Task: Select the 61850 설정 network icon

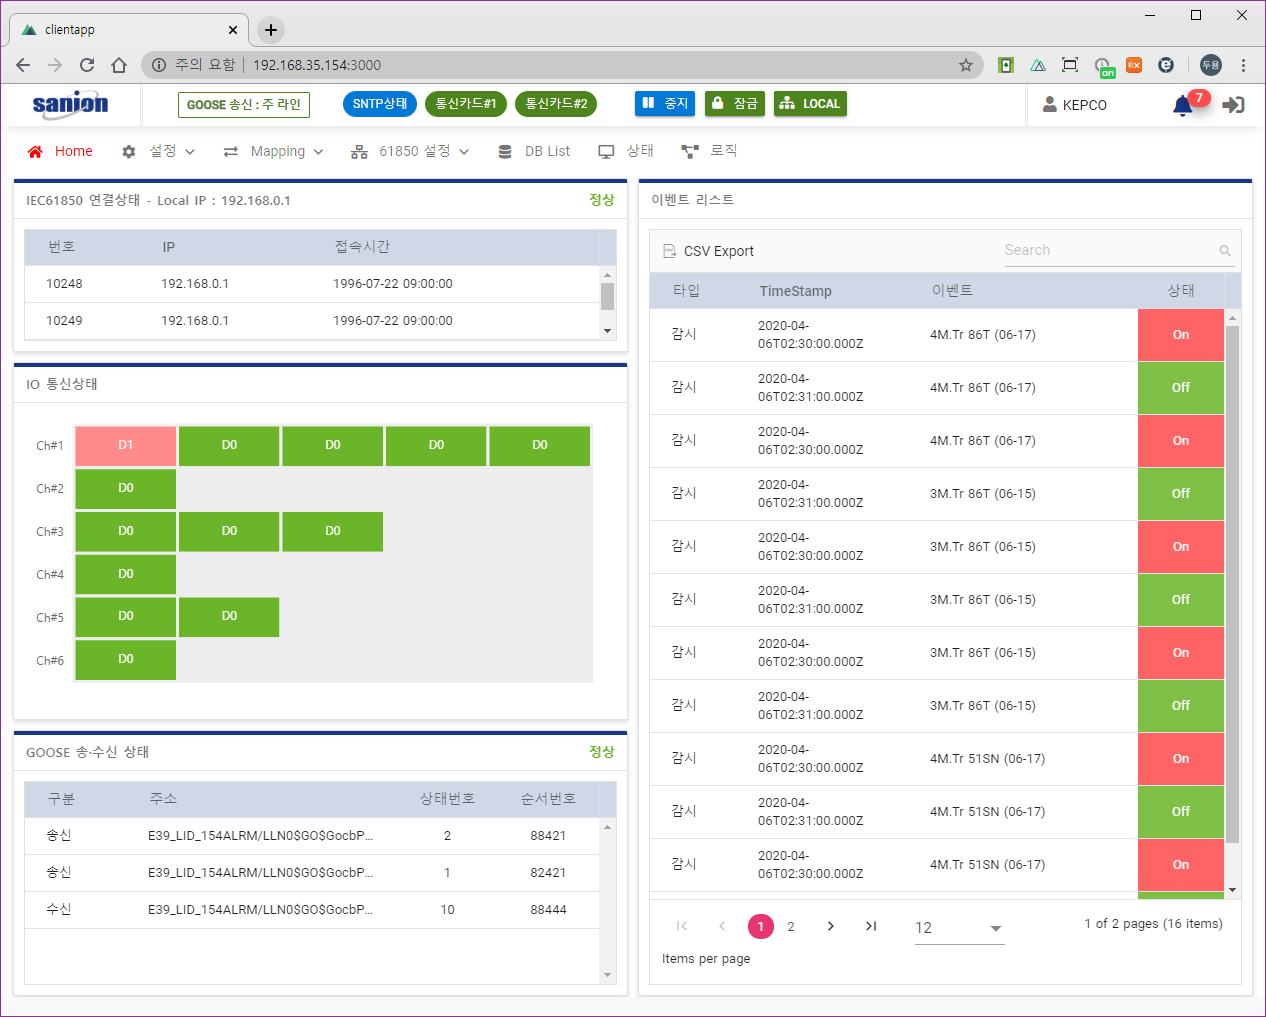Action: tap(358, 150)
